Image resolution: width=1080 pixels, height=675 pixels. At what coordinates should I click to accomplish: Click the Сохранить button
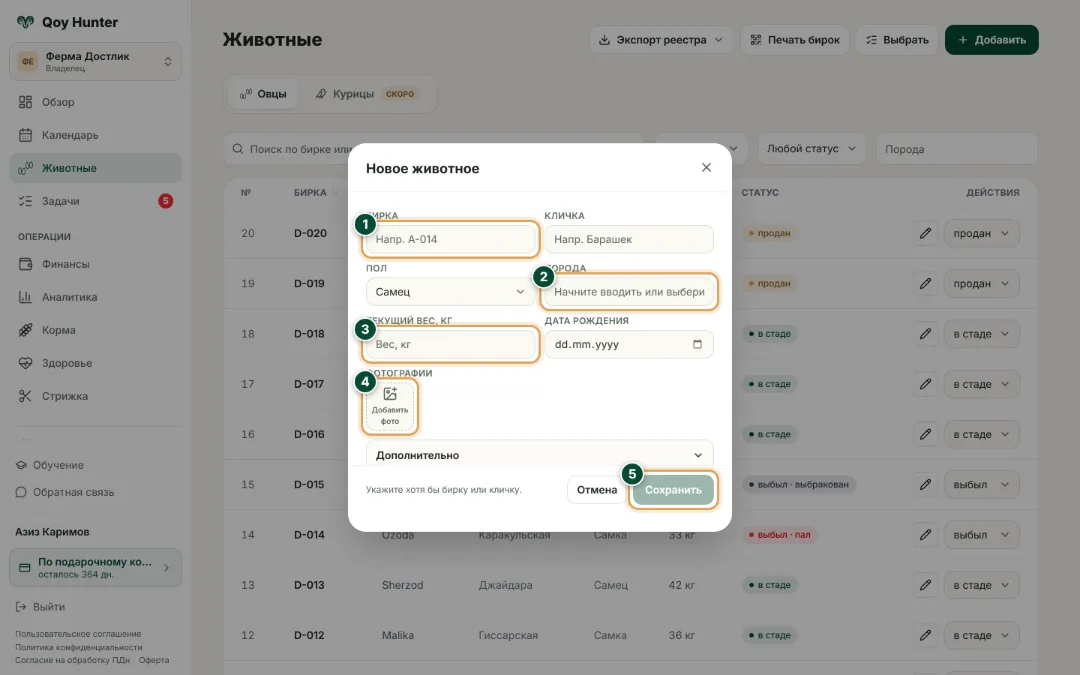click(x=673, y=490)
